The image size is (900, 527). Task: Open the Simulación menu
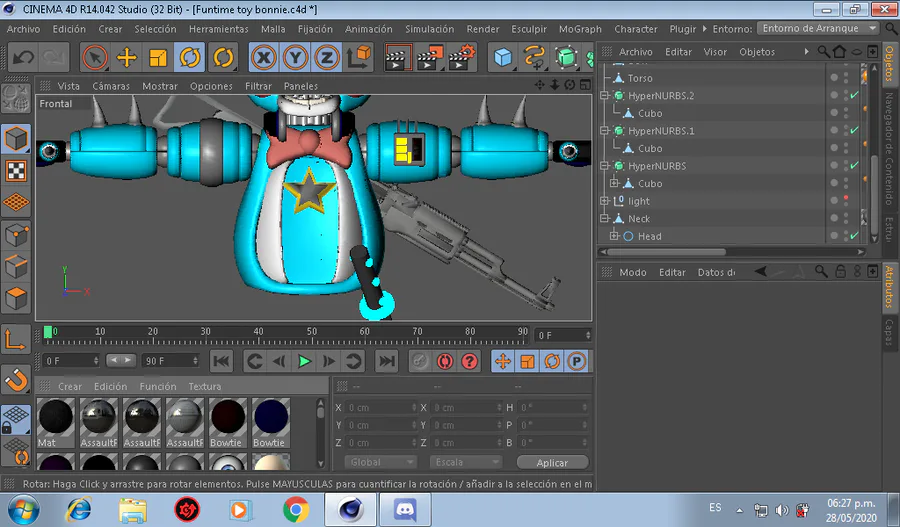tap(429, 29)
